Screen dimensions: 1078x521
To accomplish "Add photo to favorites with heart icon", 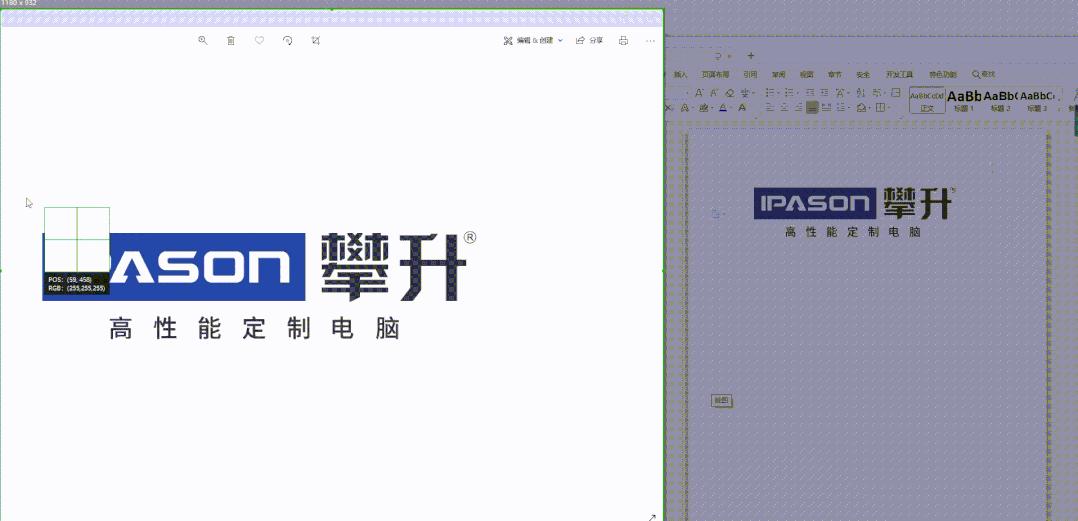I will coord(259,41).
